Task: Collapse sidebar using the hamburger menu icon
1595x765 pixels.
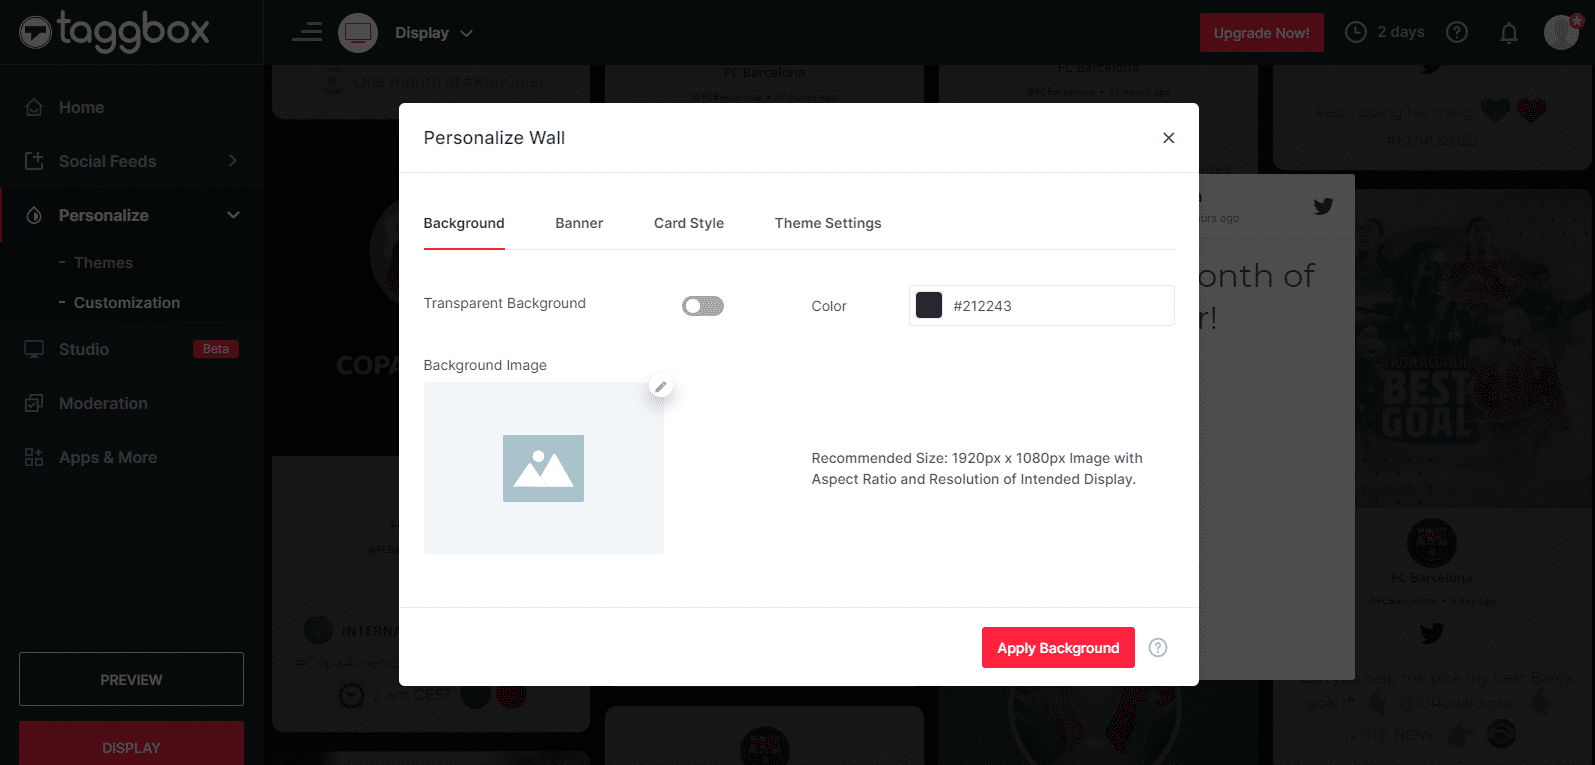Action: pyautogui.click(x=307, y=33)
